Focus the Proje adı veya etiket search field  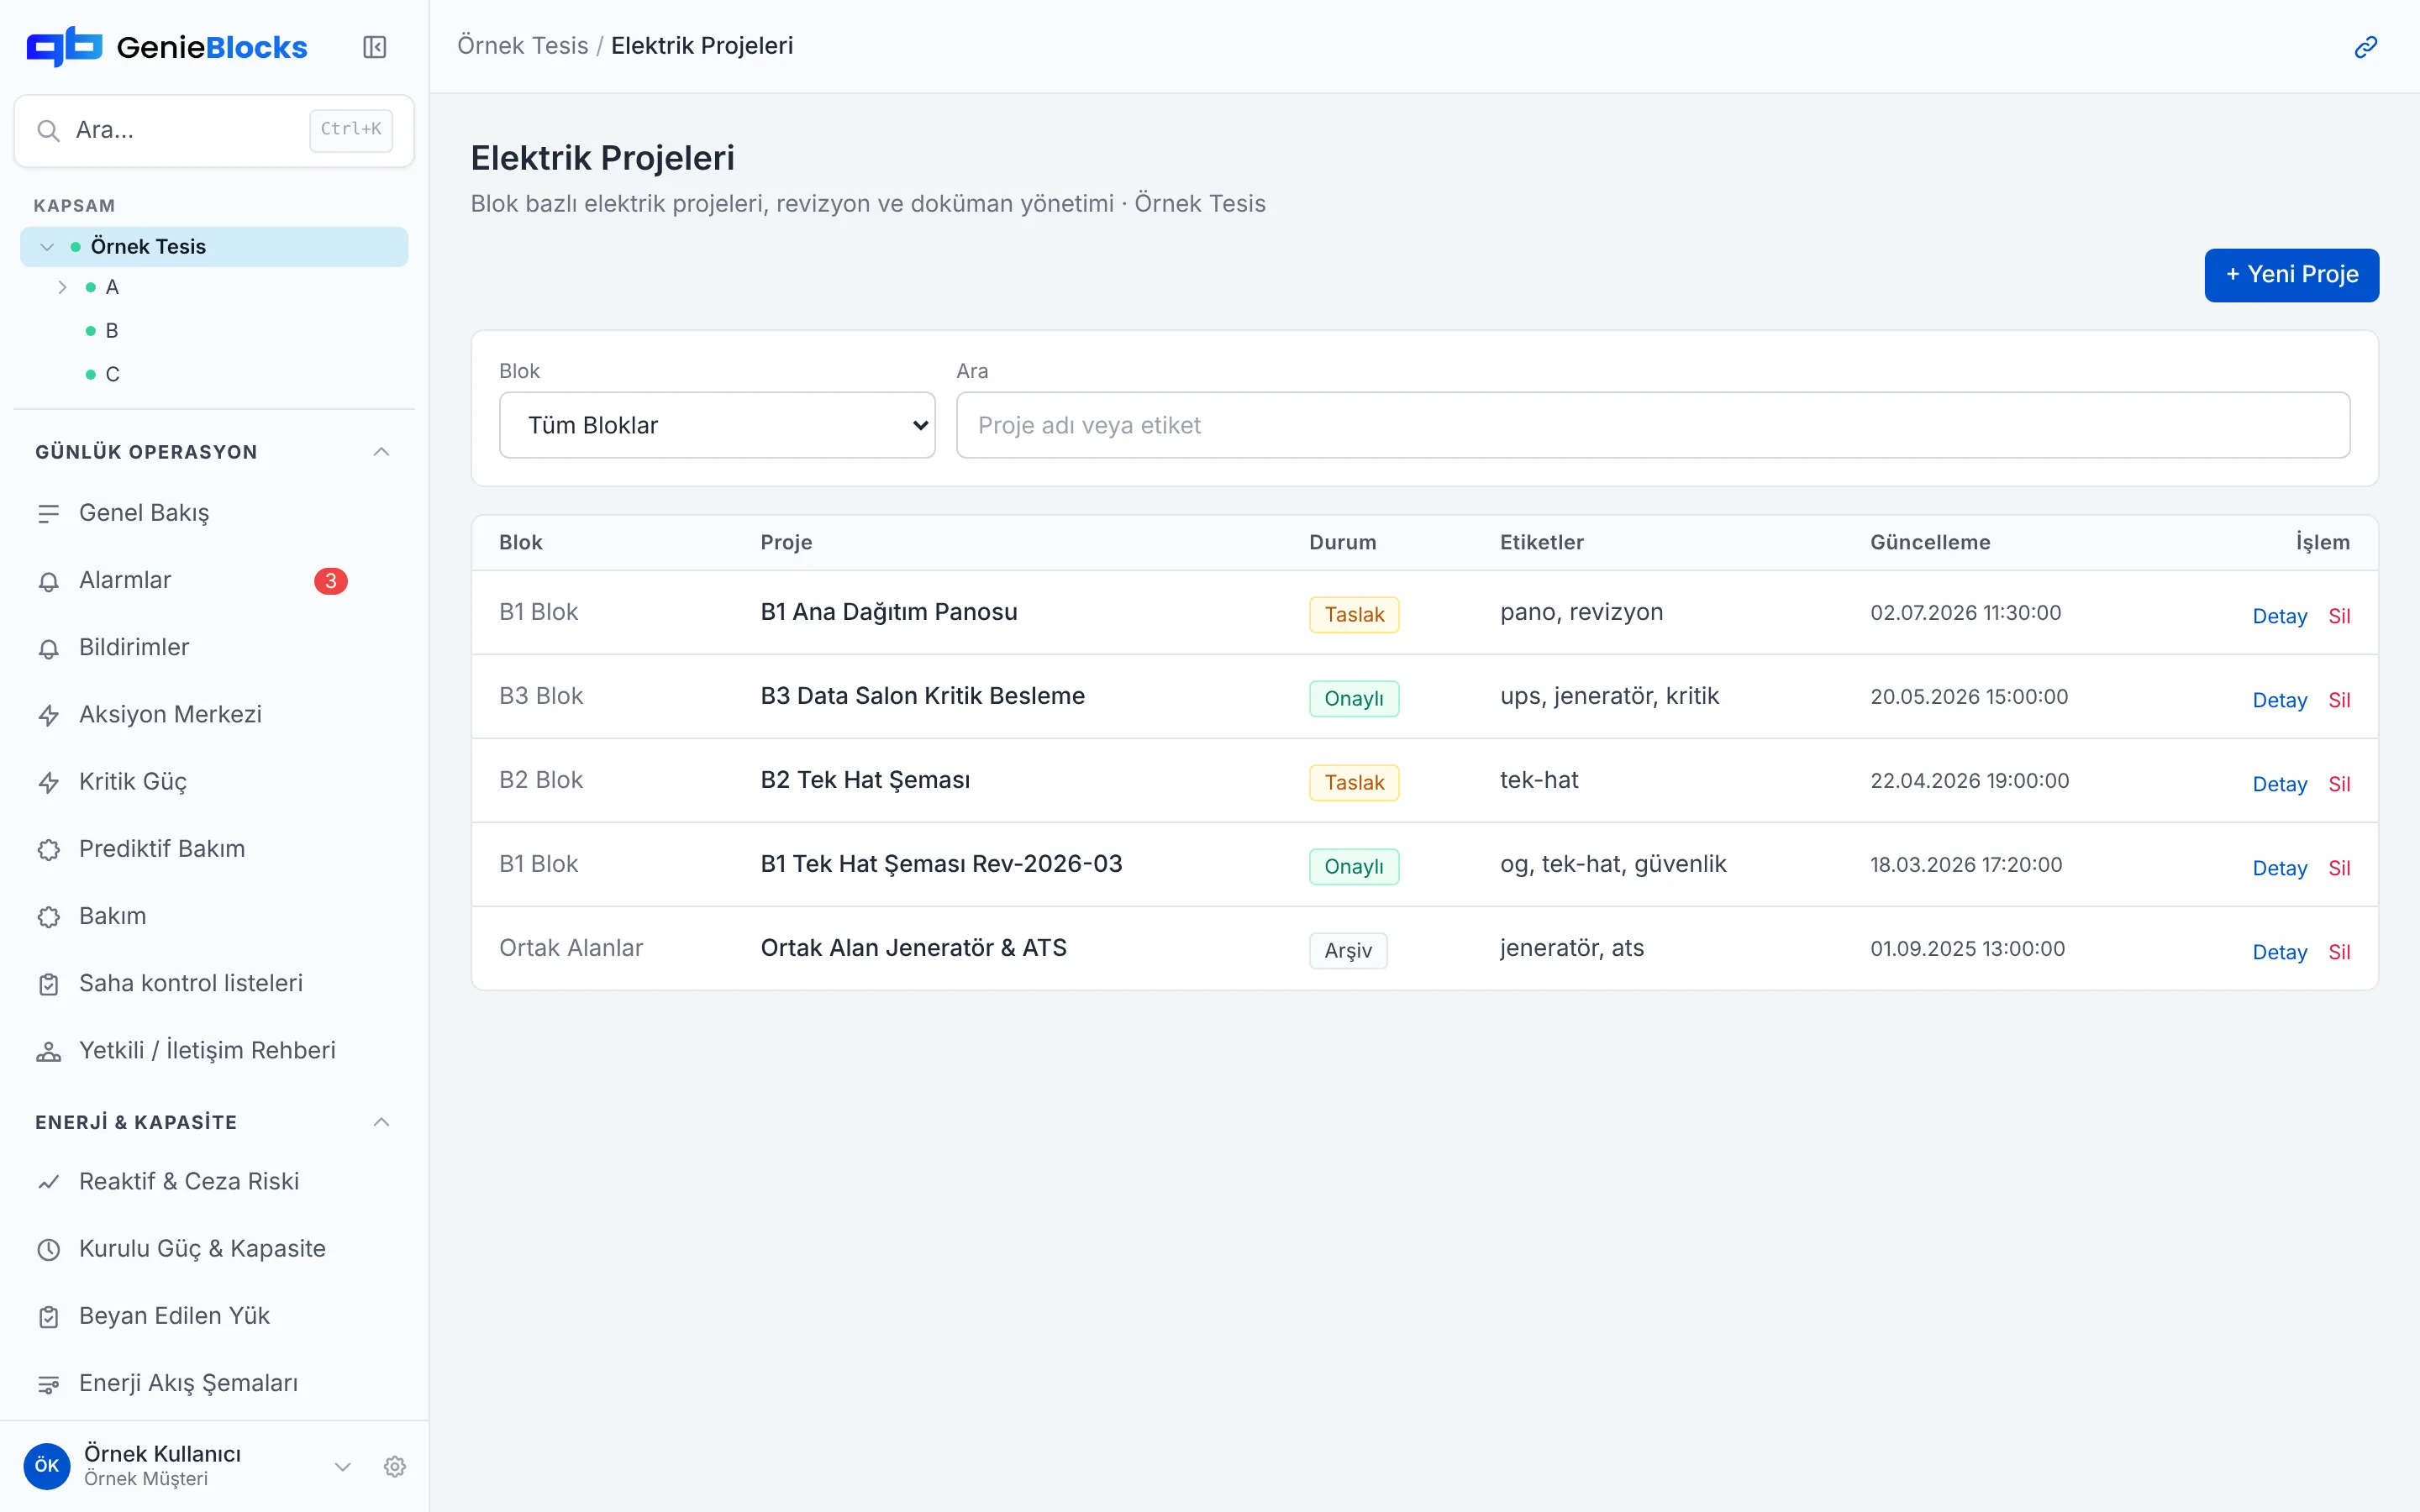1652,425
